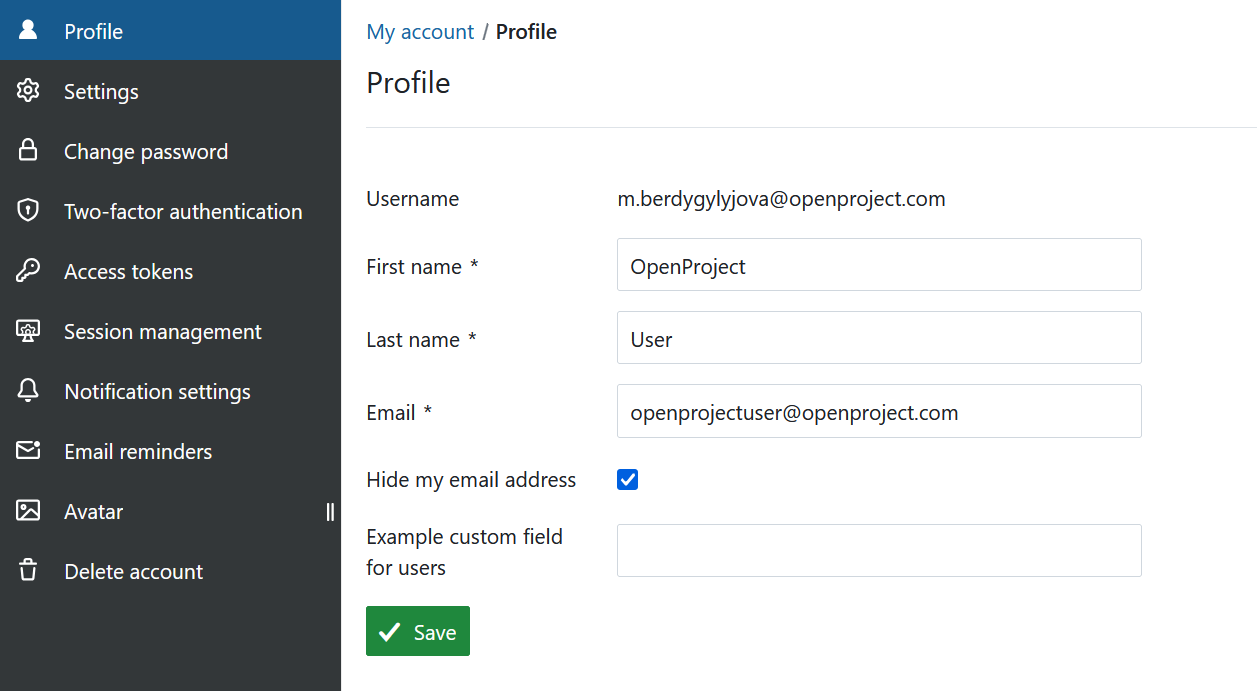
Task: Click the Access tokens key icon
Action: pyautogui.click(x=28, y=271)
